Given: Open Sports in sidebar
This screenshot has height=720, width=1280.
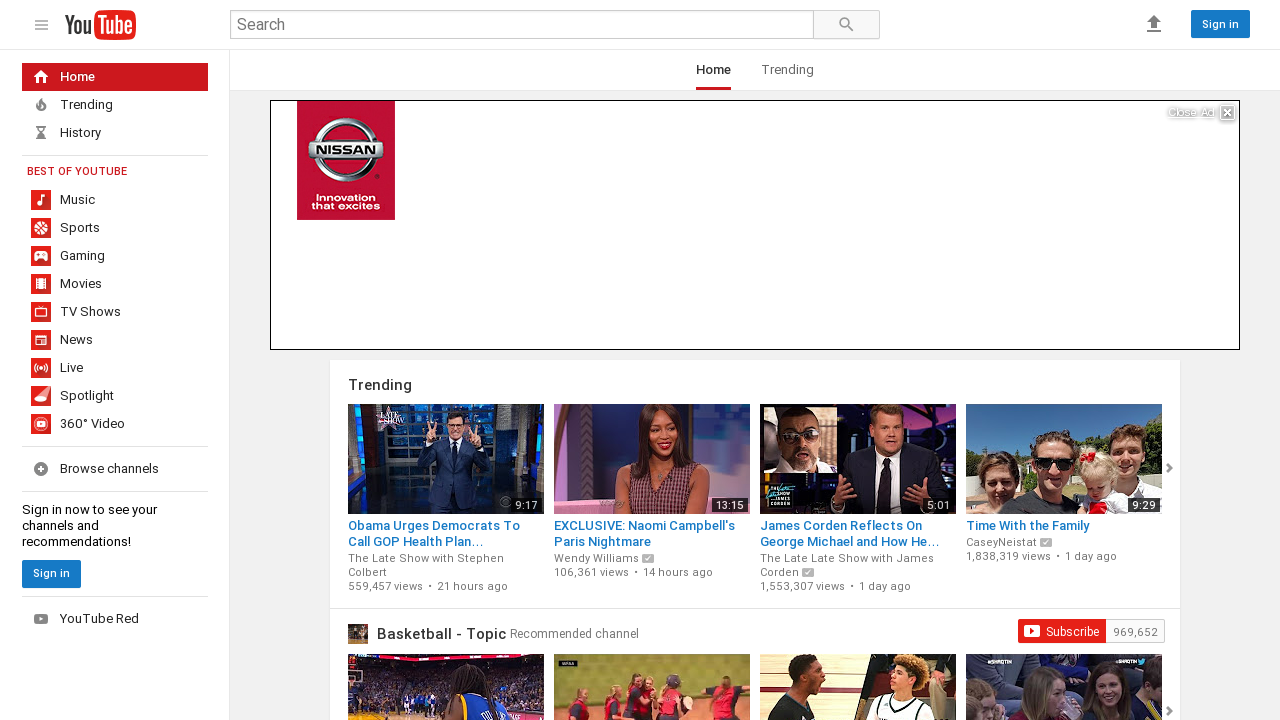Looking at the screenshot, I should tap(115, 228).
